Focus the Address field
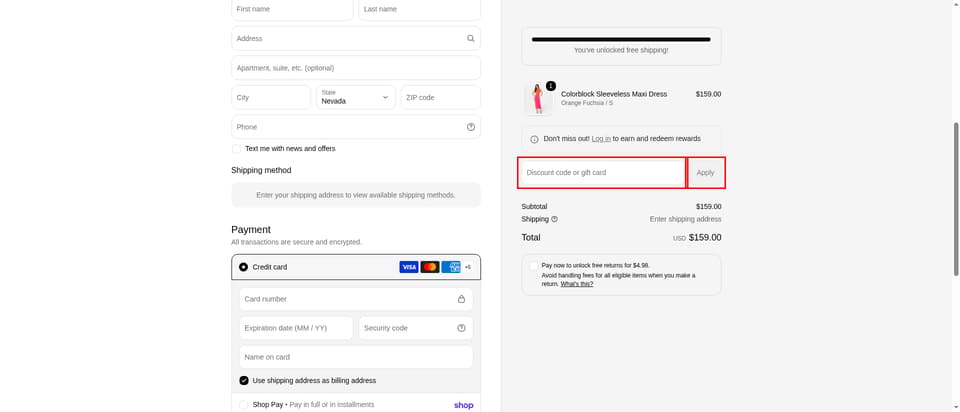This screenshot has width=960, height=412. 356,38
